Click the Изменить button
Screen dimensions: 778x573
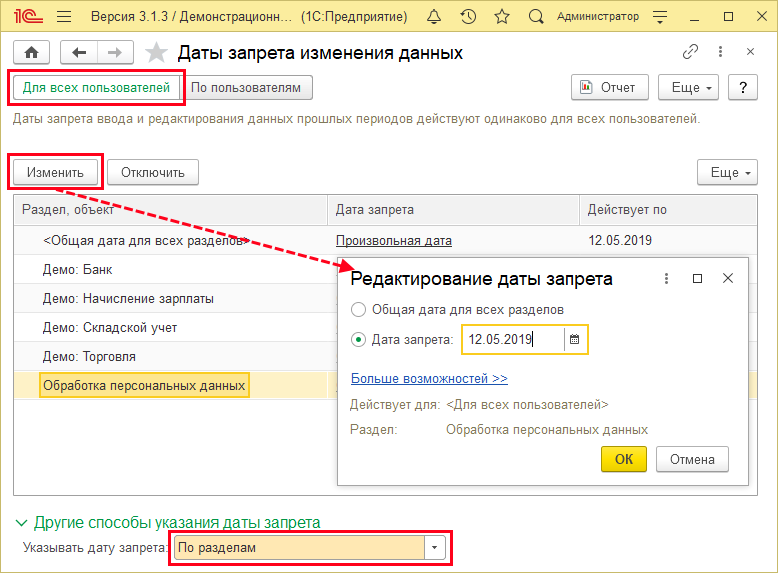55,173
